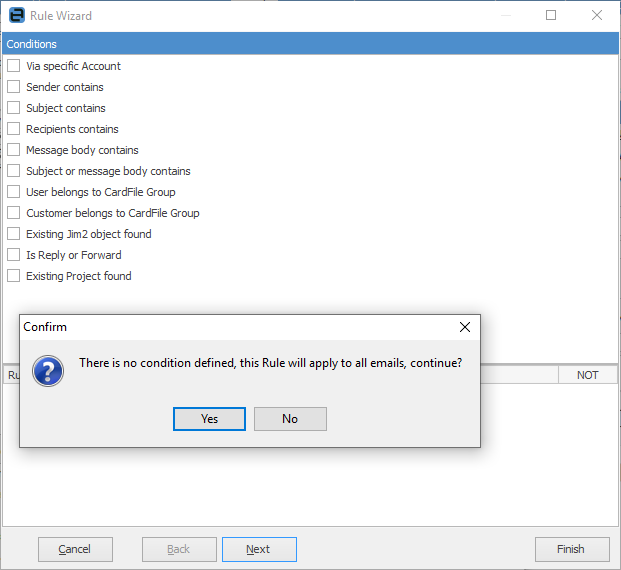Click the Cancel button in Rule Wizard
Viewport: 621px width, 570px height.
tap(75, 549)
